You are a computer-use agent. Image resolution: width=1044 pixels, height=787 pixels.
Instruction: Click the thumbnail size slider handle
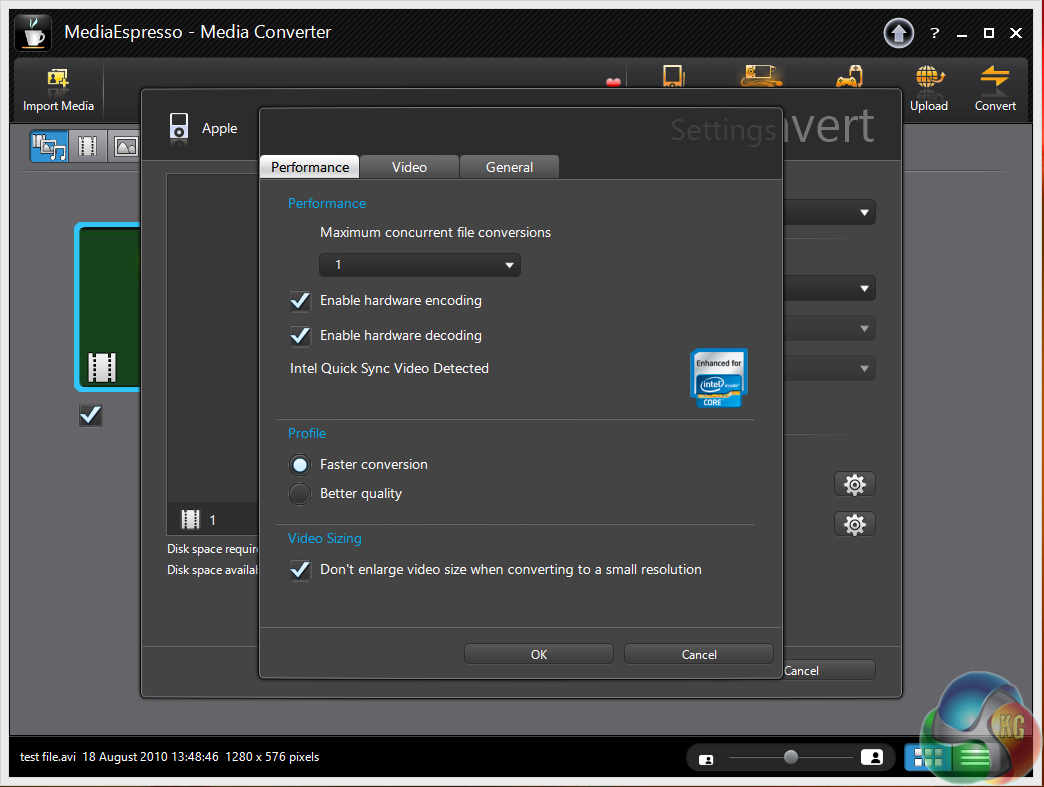point(791,758)
